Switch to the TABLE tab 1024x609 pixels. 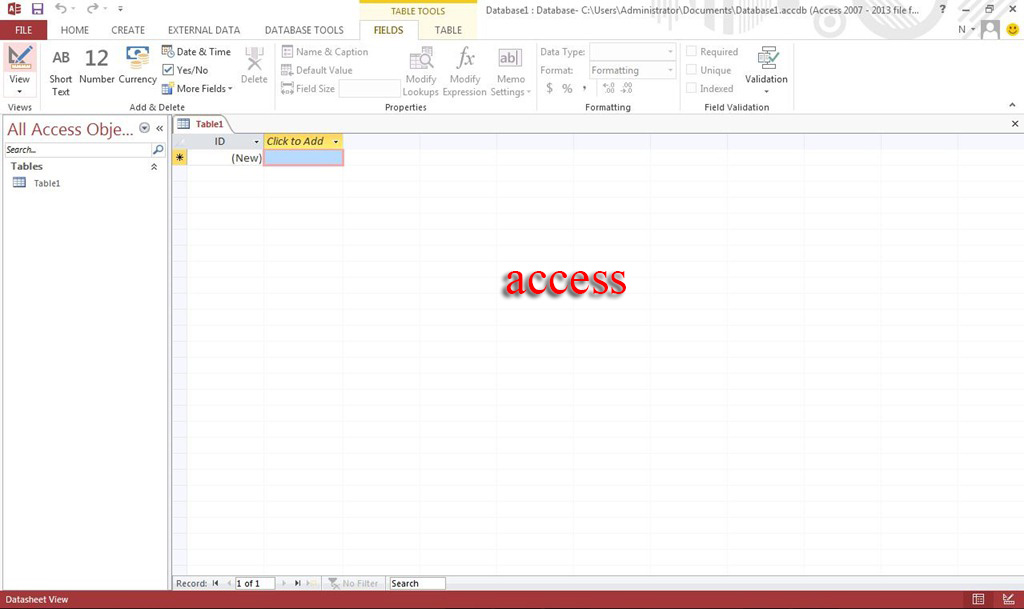(x=448, y=30)
